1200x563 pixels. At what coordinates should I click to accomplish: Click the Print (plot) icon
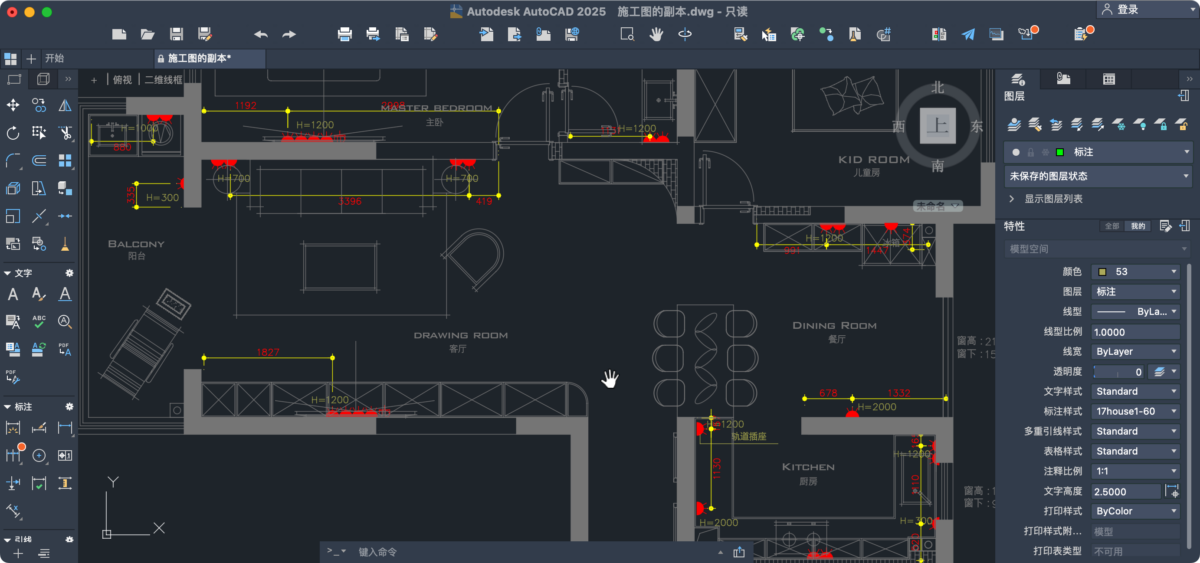(x=345, y=34)
